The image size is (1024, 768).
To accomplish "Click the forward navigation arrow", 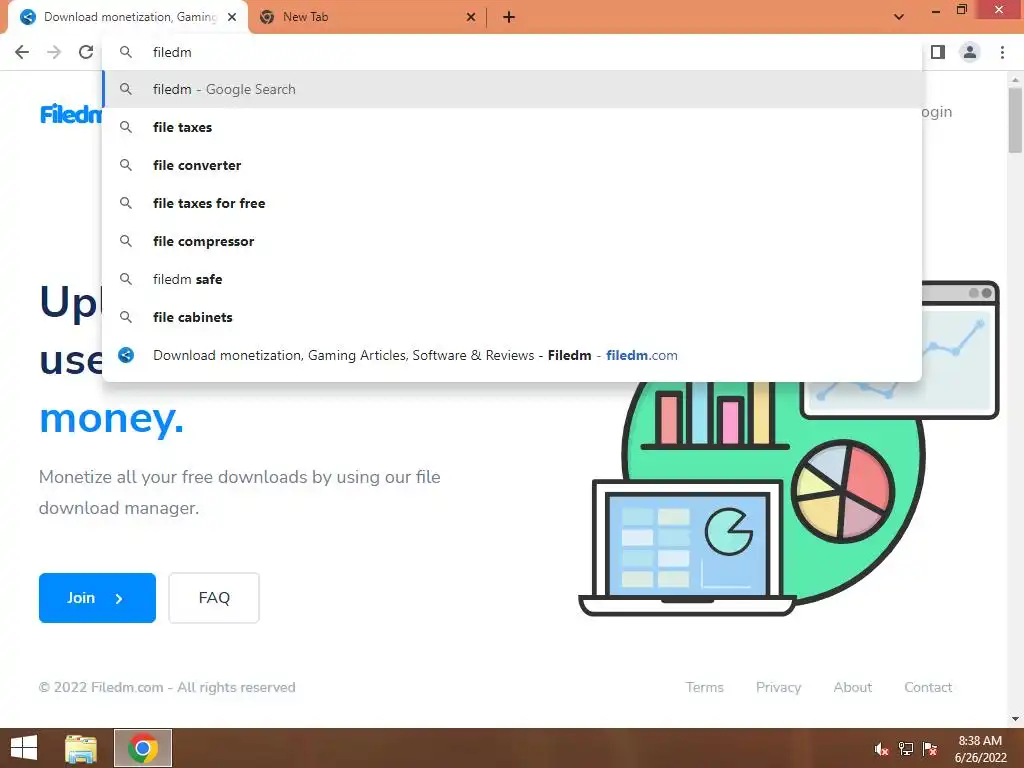I will click(54, 52).
